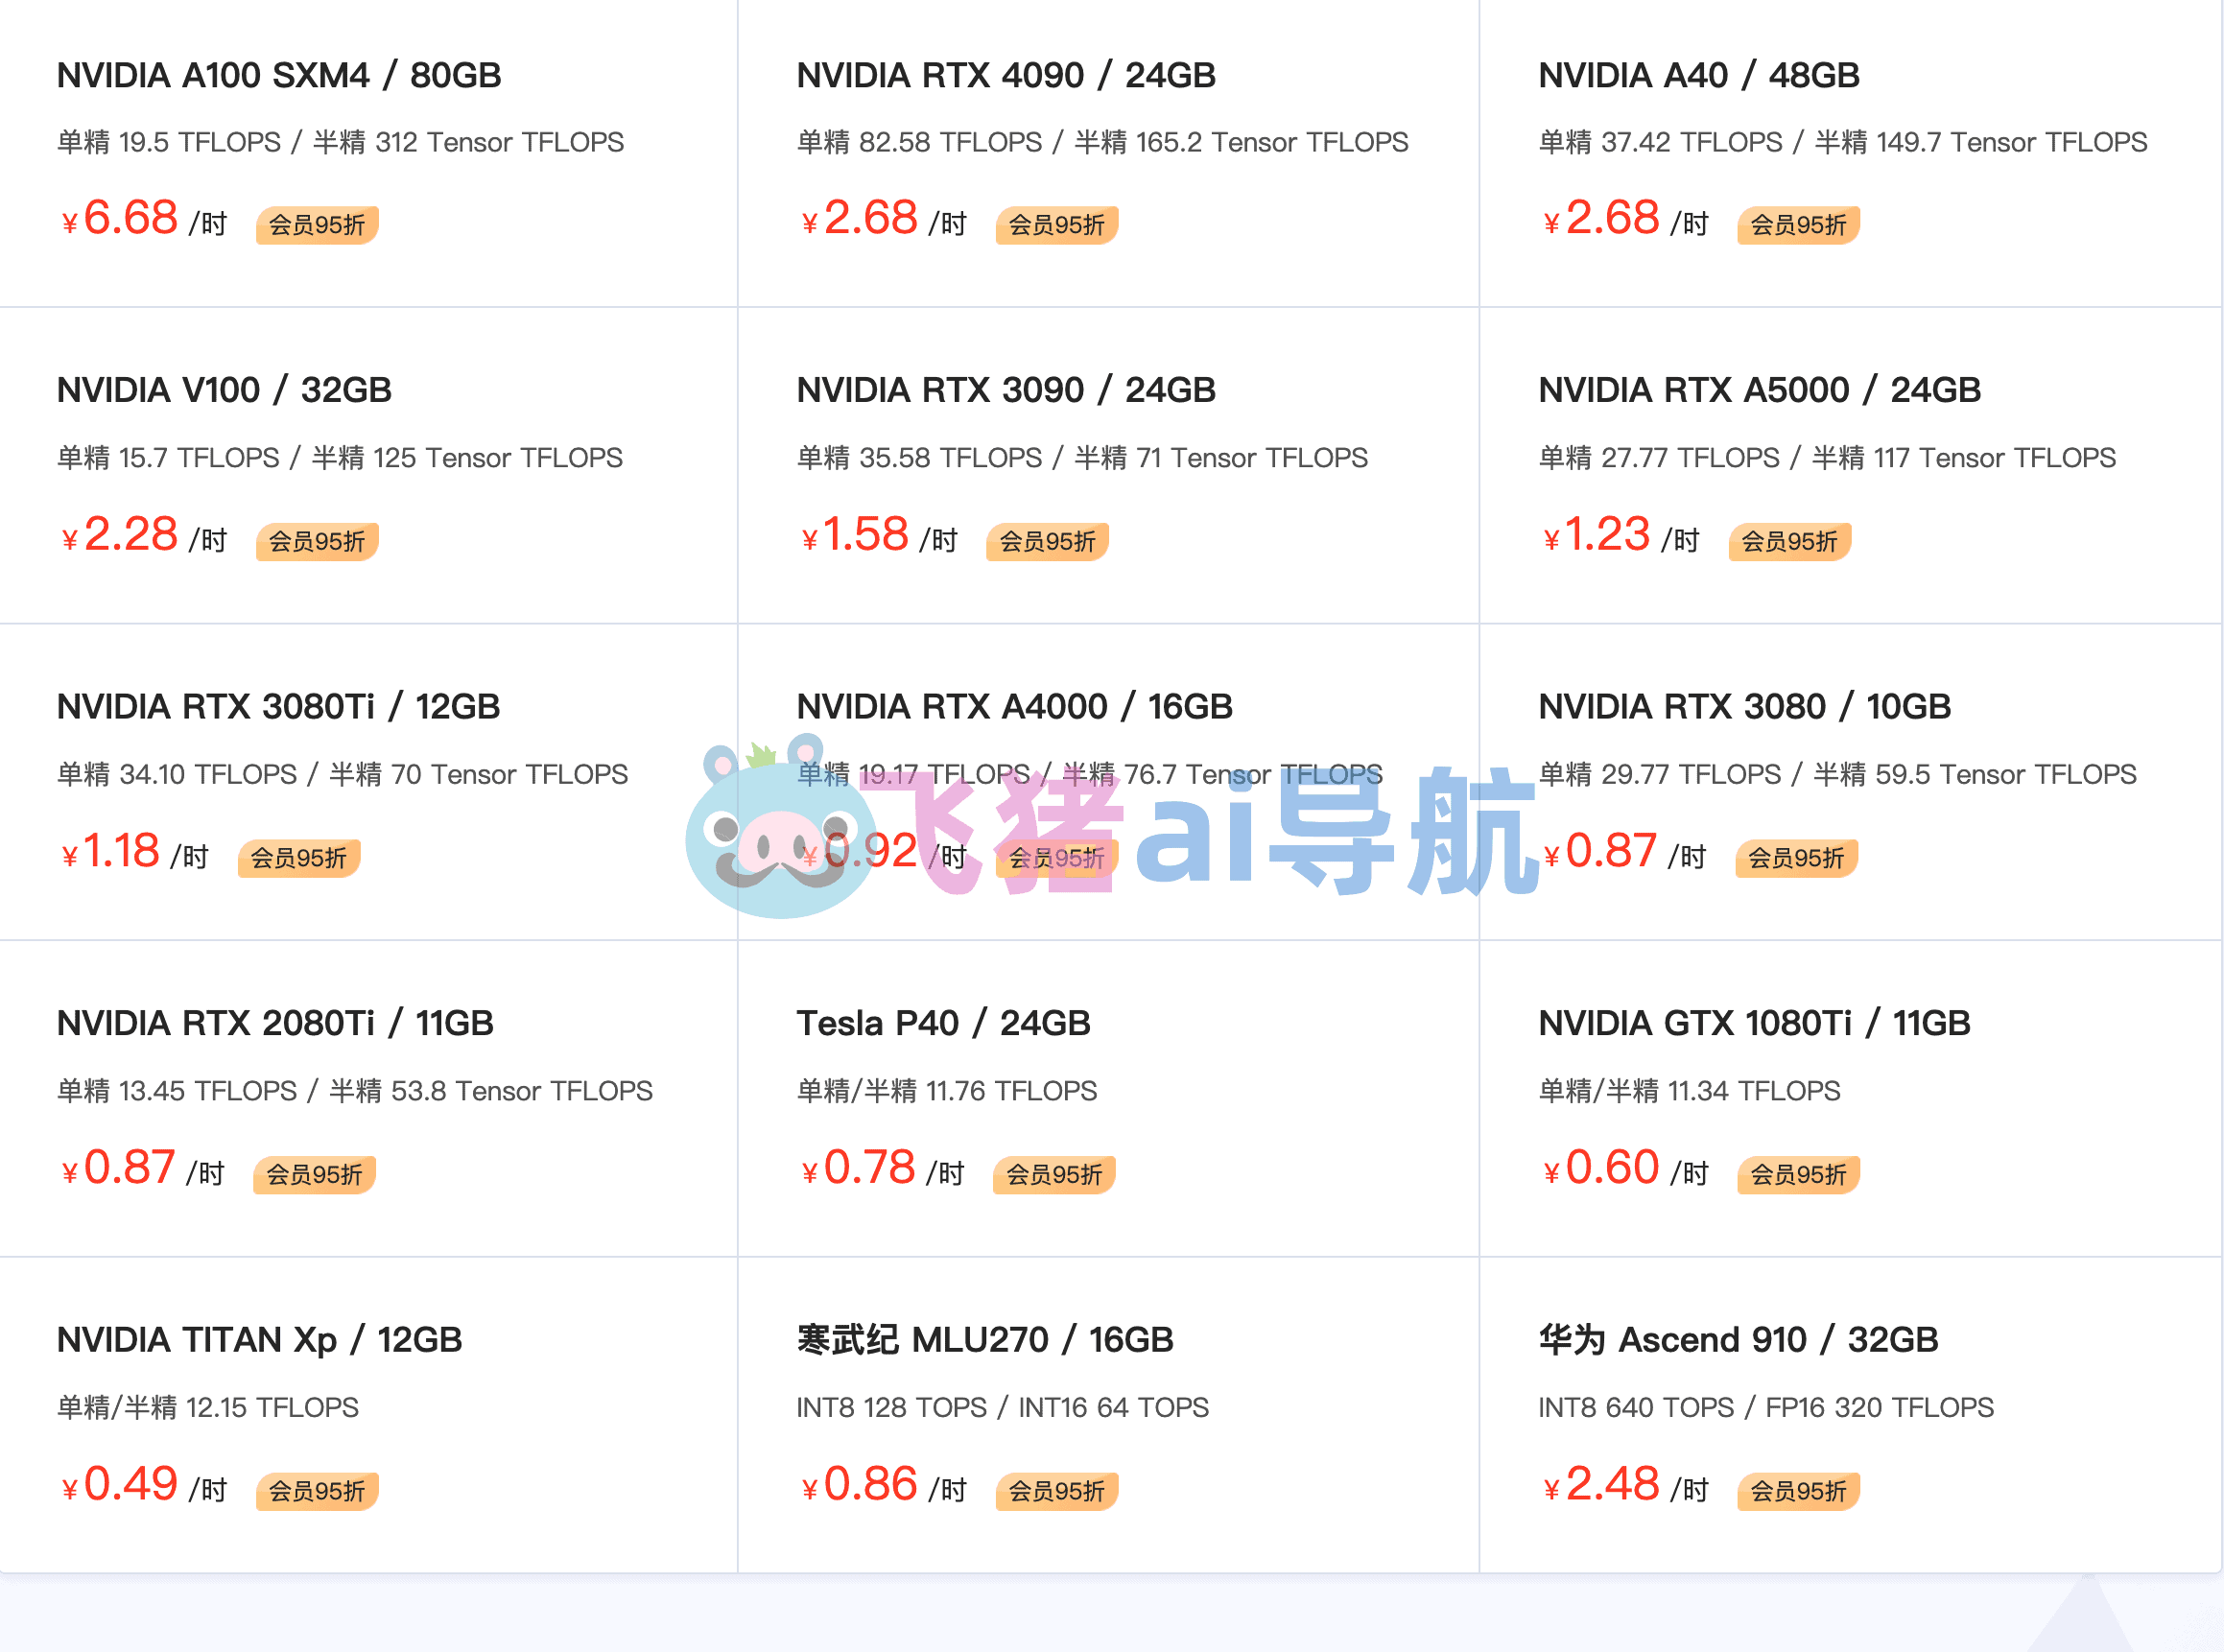
Task: Click the NVIDIA GTX 1080Ti / 11GB title
Action: pyautogui.click(x=1754, y=1023)
